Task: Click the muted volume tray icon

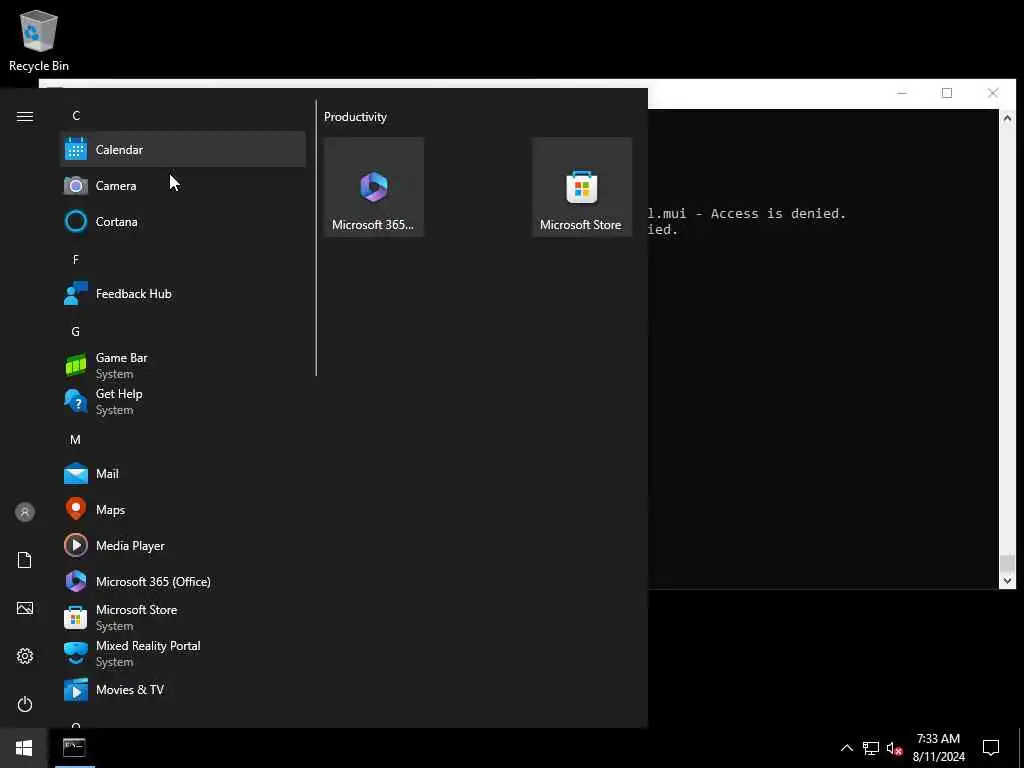Action: (894, 748)
